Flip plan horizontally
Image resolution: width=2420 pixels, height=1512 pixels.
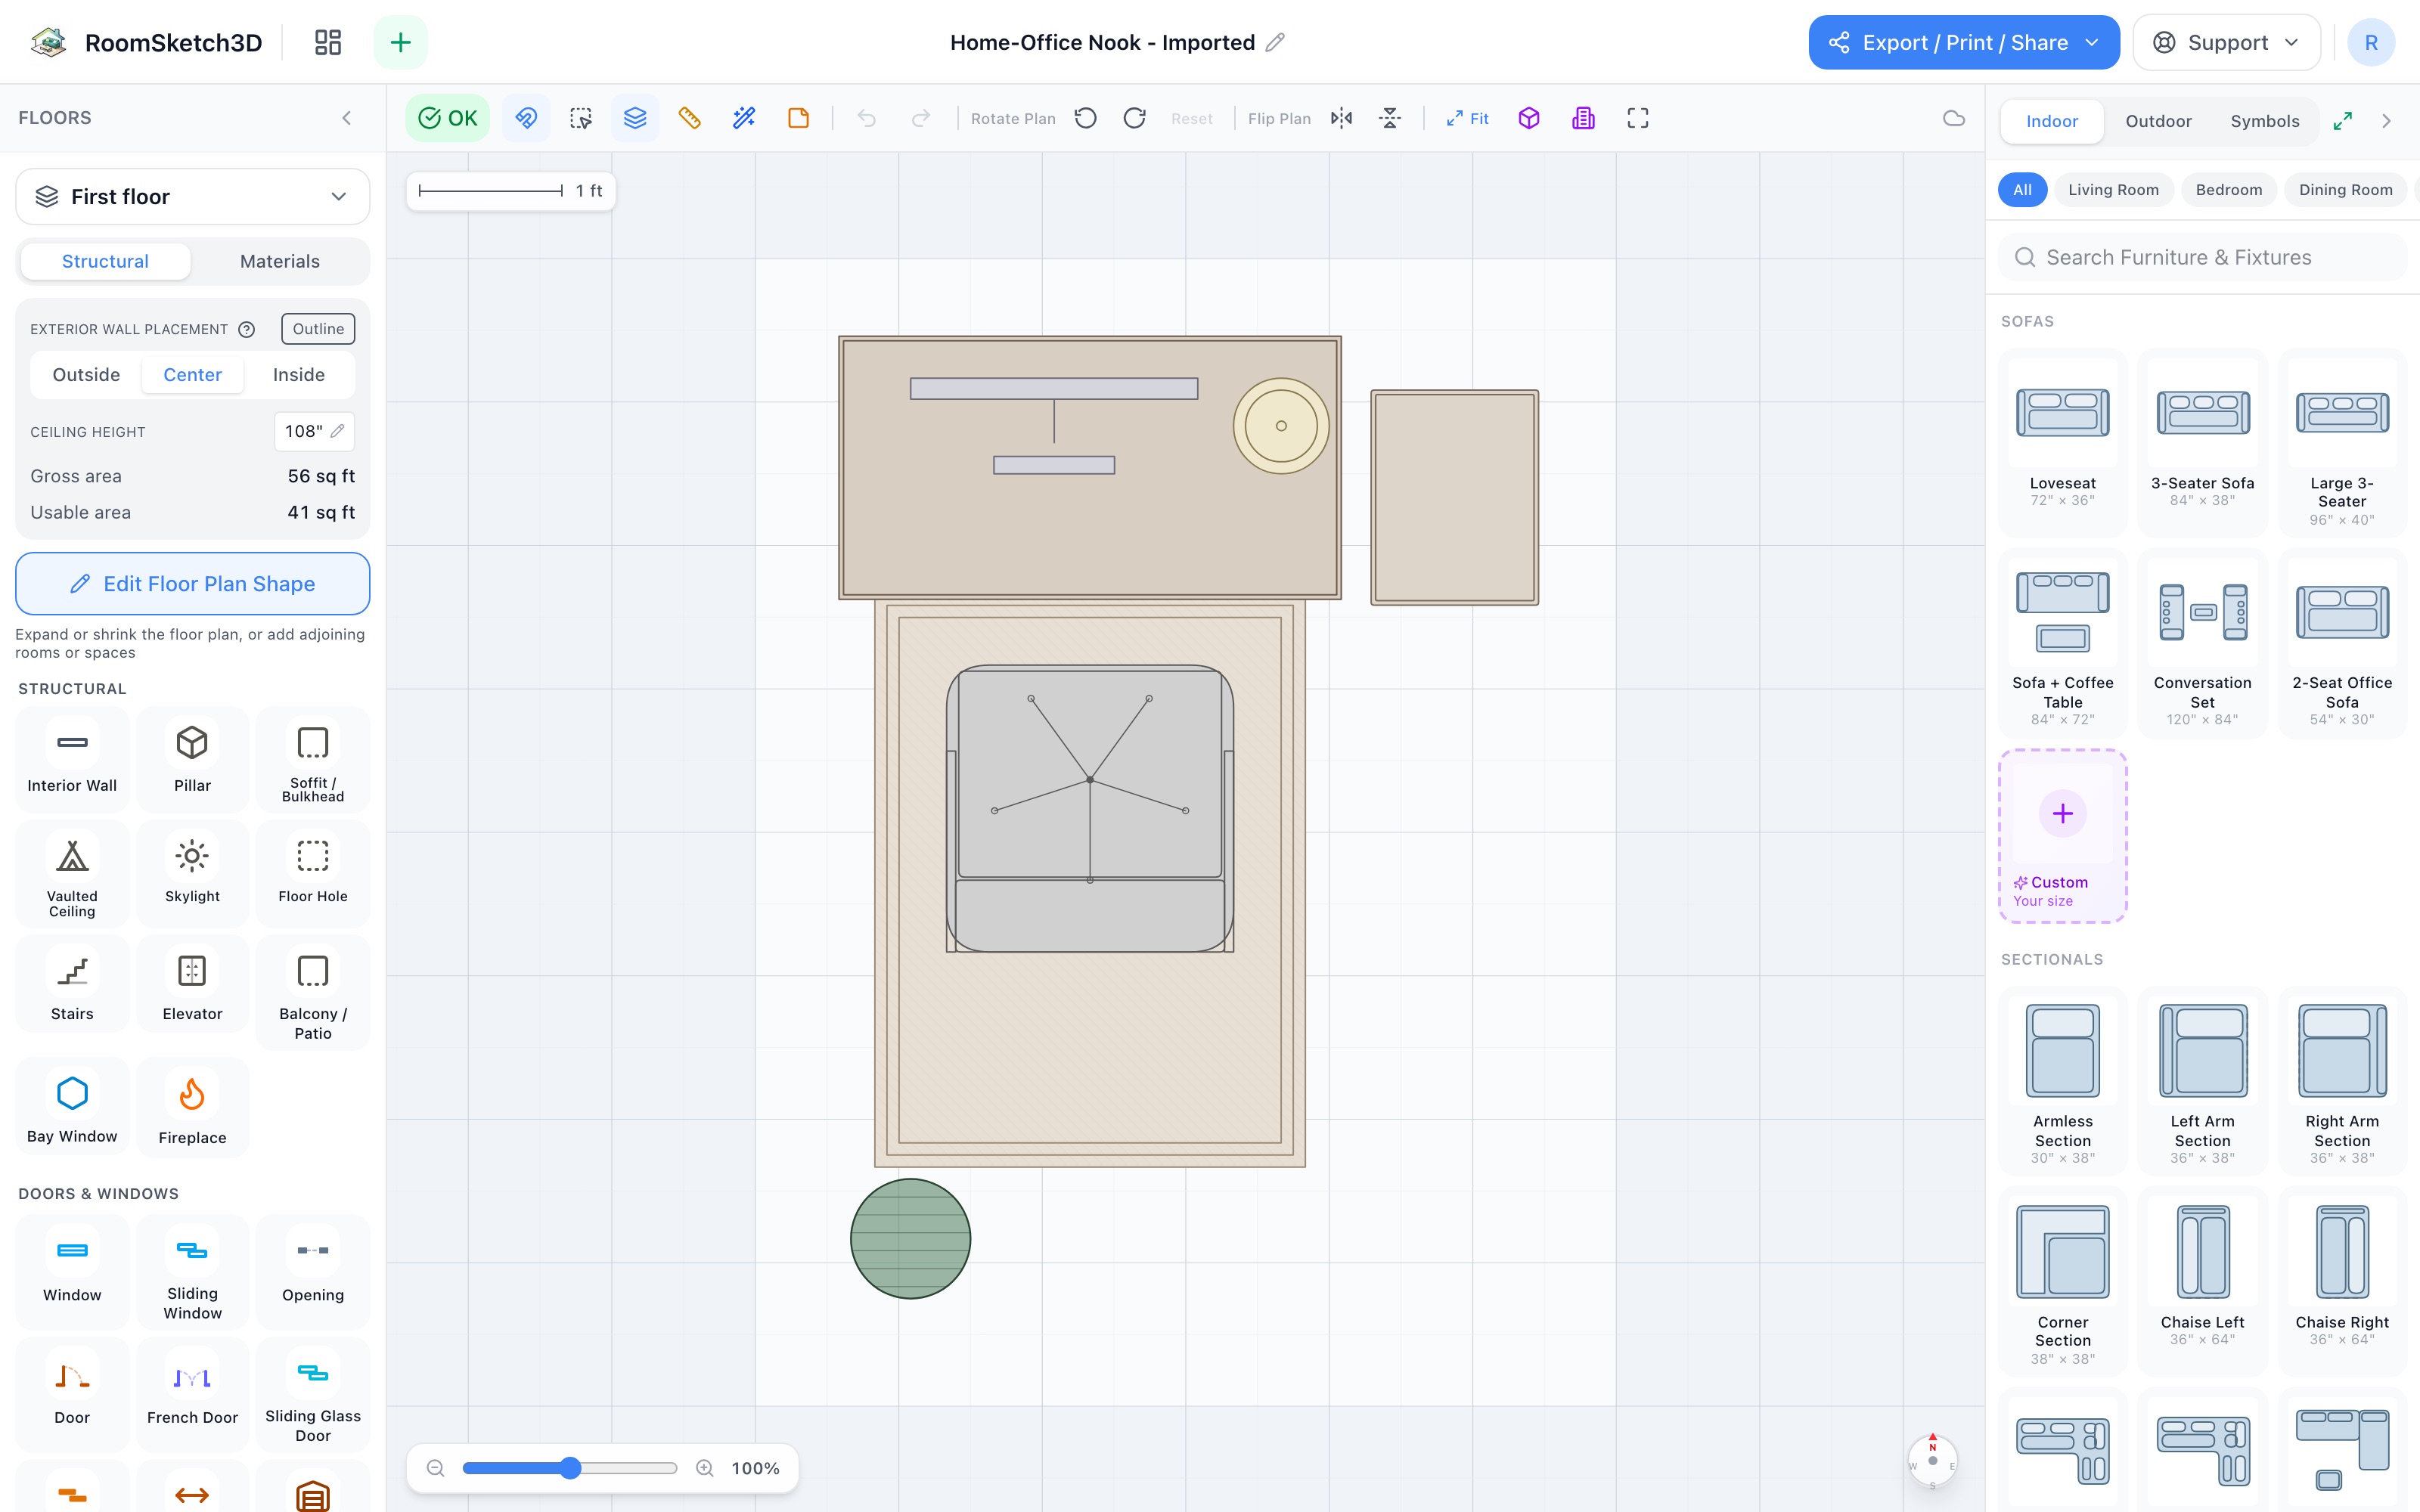point(1342,118)
